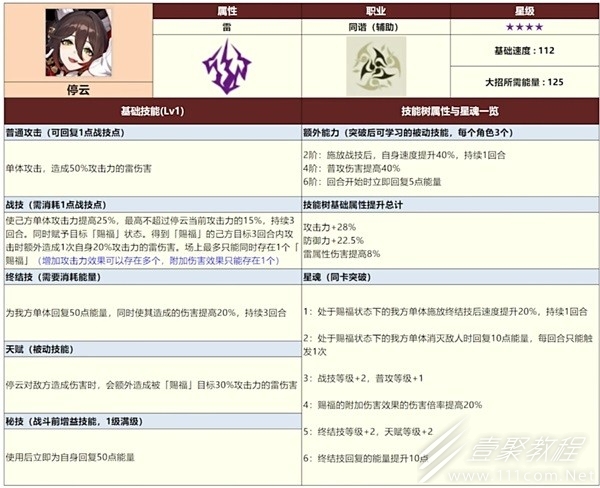Select the 星魂（同卡突破） heading
This screenshot has width=600, height=488.
coord(450,277)
